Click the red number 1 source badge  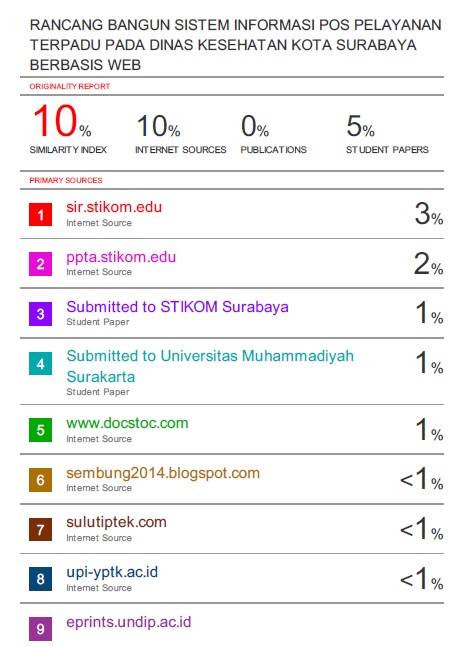tap(40, 215)
